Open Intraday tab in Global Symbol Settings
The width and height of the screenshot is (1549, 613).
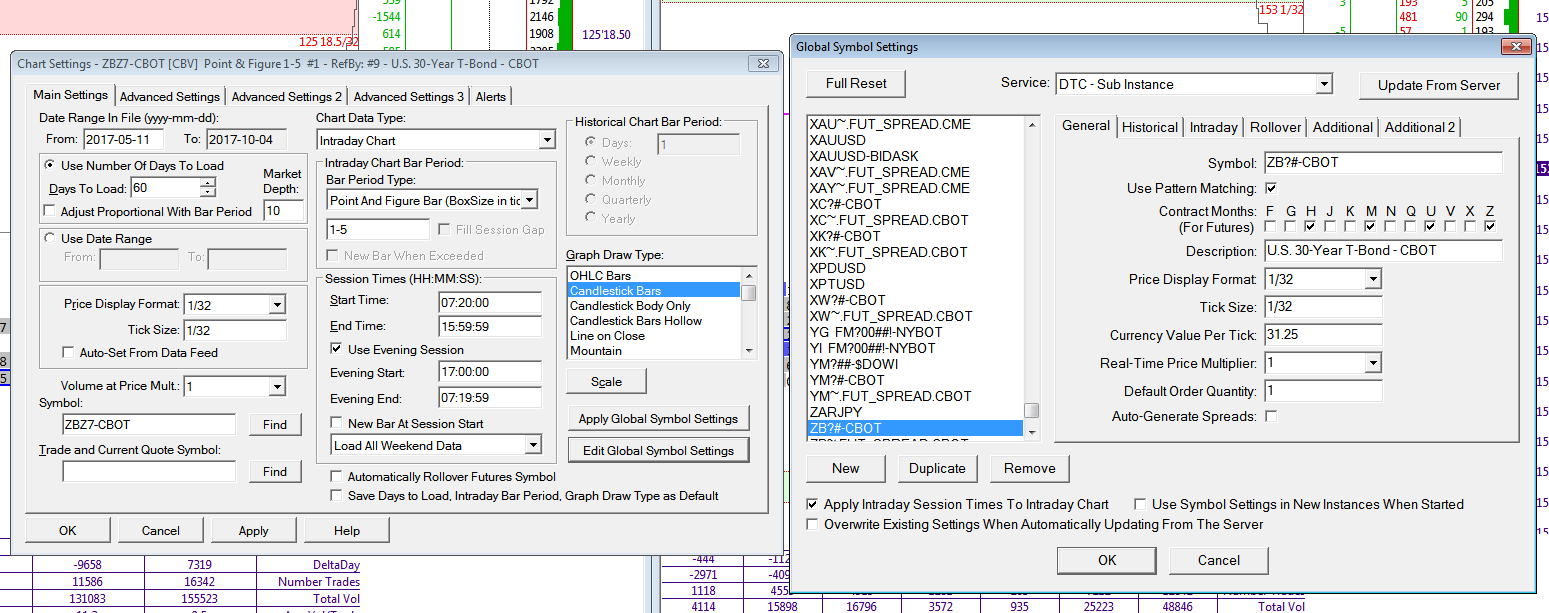click(x=1213, y=127)
